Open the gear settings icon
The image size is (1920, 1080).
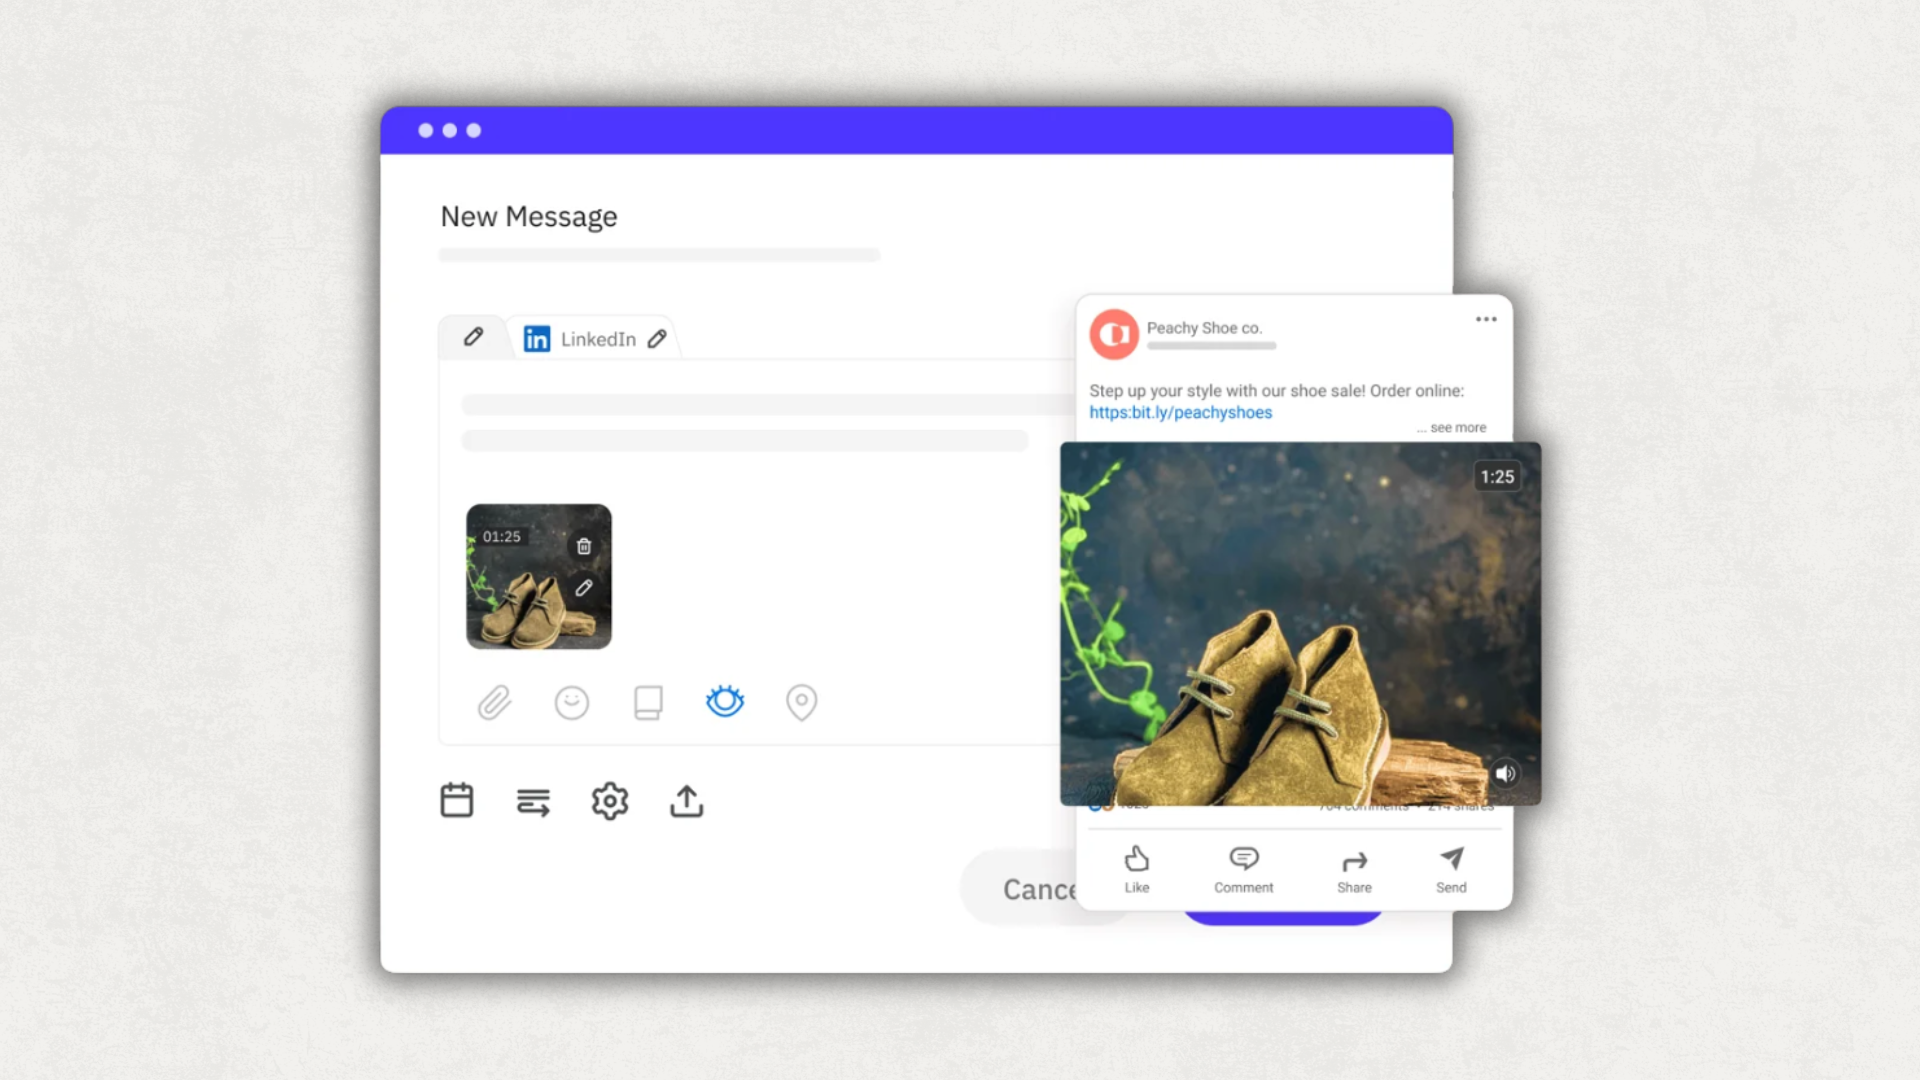tap(610, 801)
